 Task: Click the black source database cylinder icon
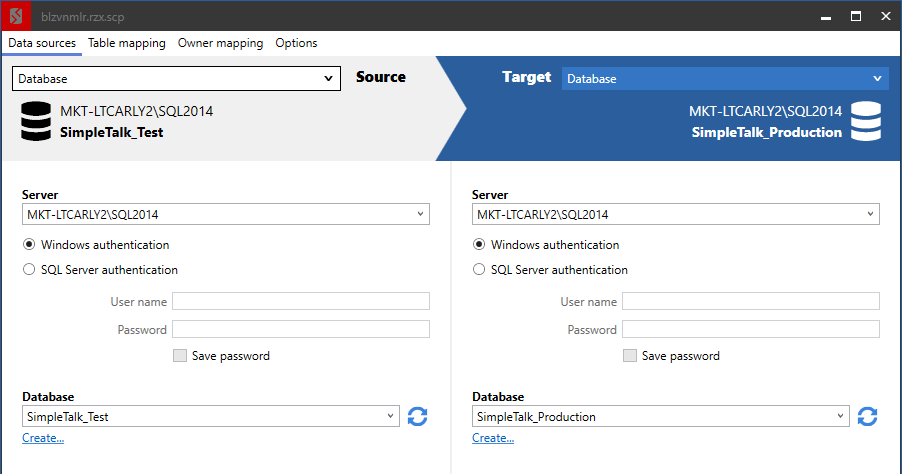pos(36,121)
